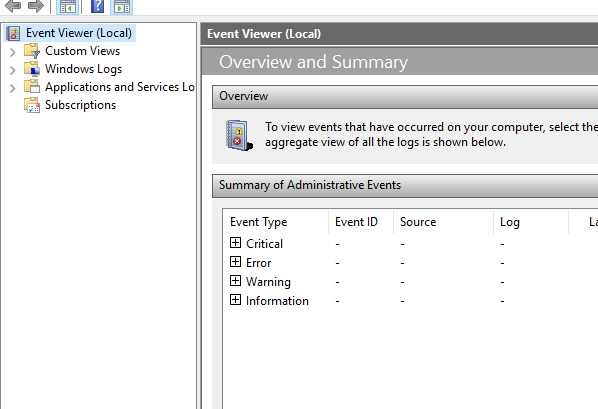Click the Subscriptions folder icon
This screenshot has width=598, height=409.
tap(32, 105)
